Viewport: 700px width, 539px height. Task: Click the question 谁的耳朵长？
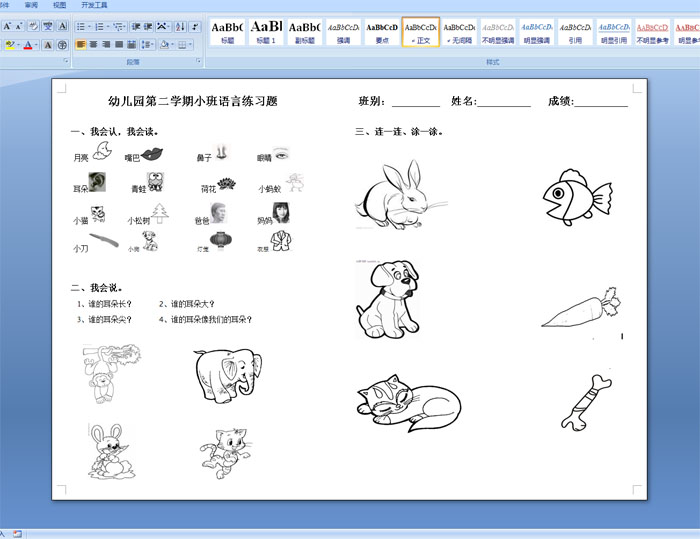pyautogui.click(x=110, y=304)
